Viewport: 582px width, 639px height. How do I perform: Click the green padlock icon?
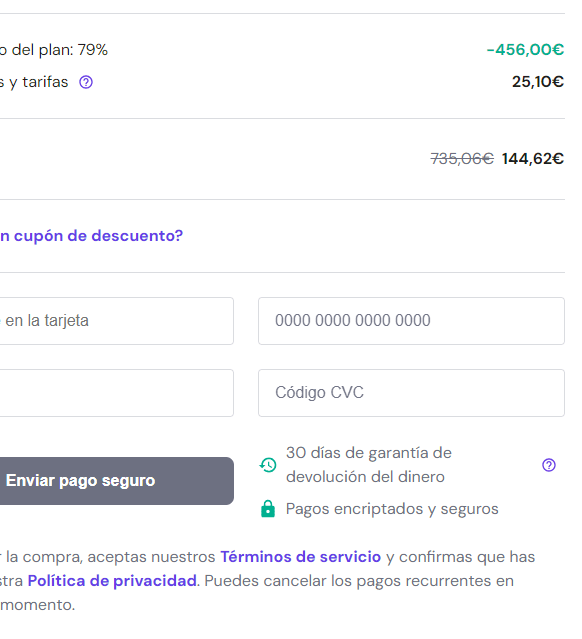coord(268,509)
